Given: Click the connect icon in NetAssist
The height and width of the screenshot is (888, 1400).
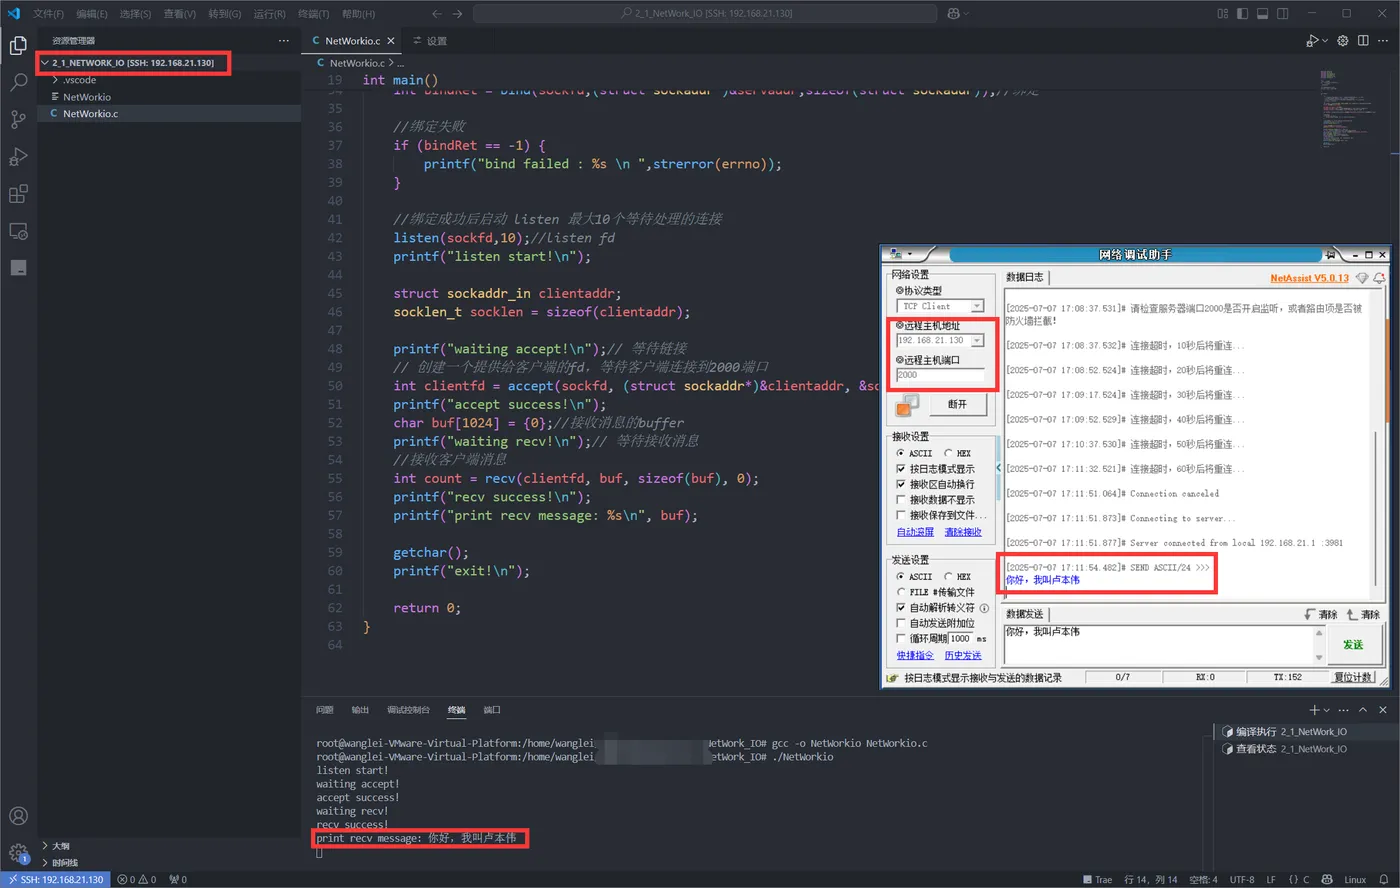Looking at the screenshot, I should (x=907, y=405).
